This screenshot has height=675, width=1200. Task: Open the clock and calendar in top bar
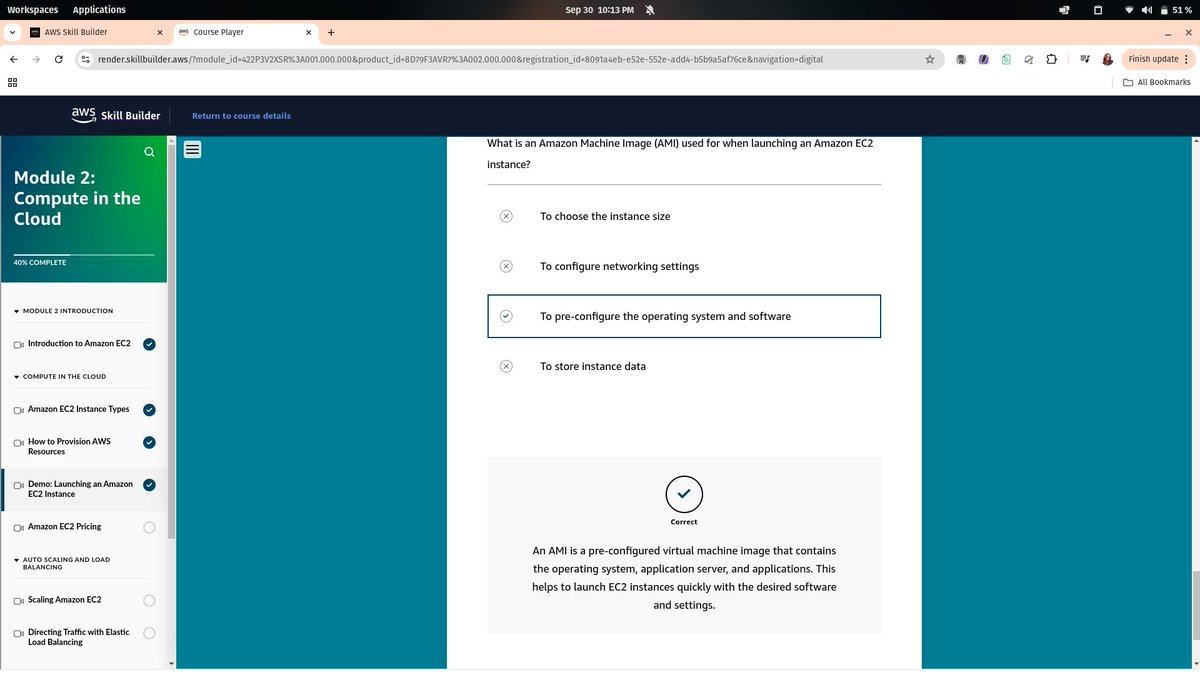pos(600,10)
